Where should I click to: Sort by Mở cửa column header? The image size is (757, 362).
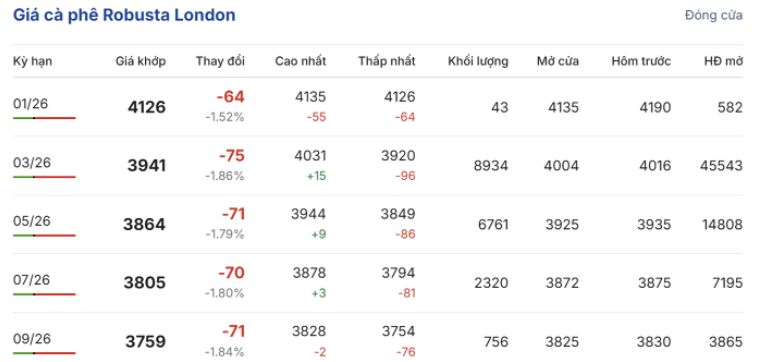[x=558, y=61]
